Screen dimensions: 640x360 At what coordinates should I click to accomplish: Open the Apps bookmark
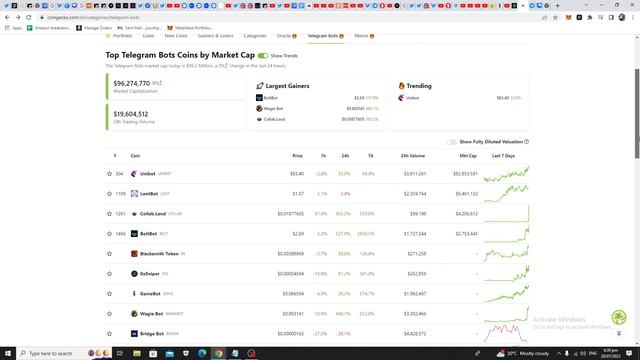point(13,28)
